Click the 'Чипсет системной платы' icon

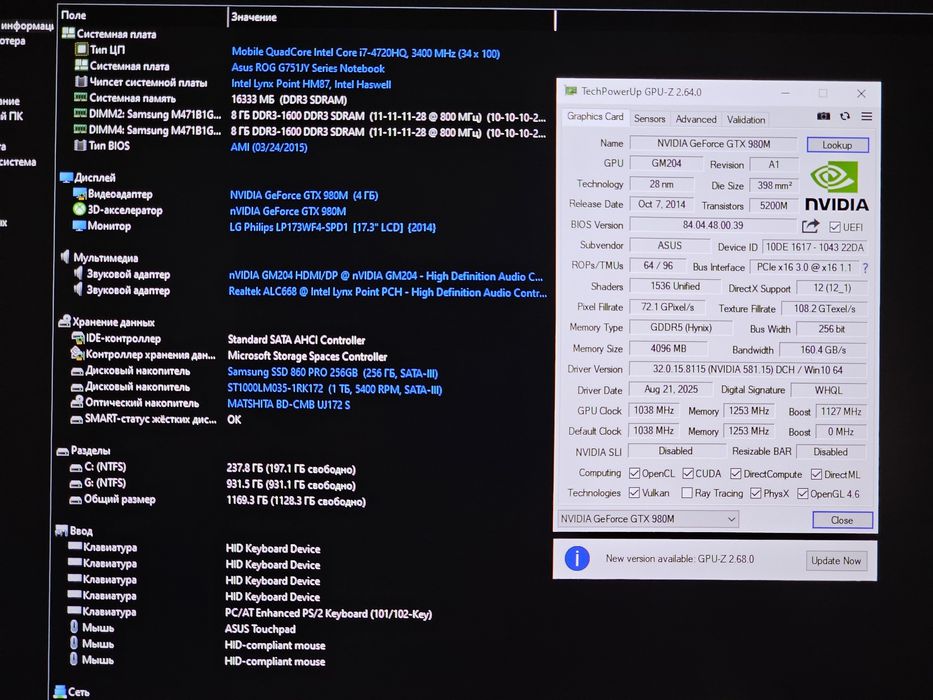81,82
